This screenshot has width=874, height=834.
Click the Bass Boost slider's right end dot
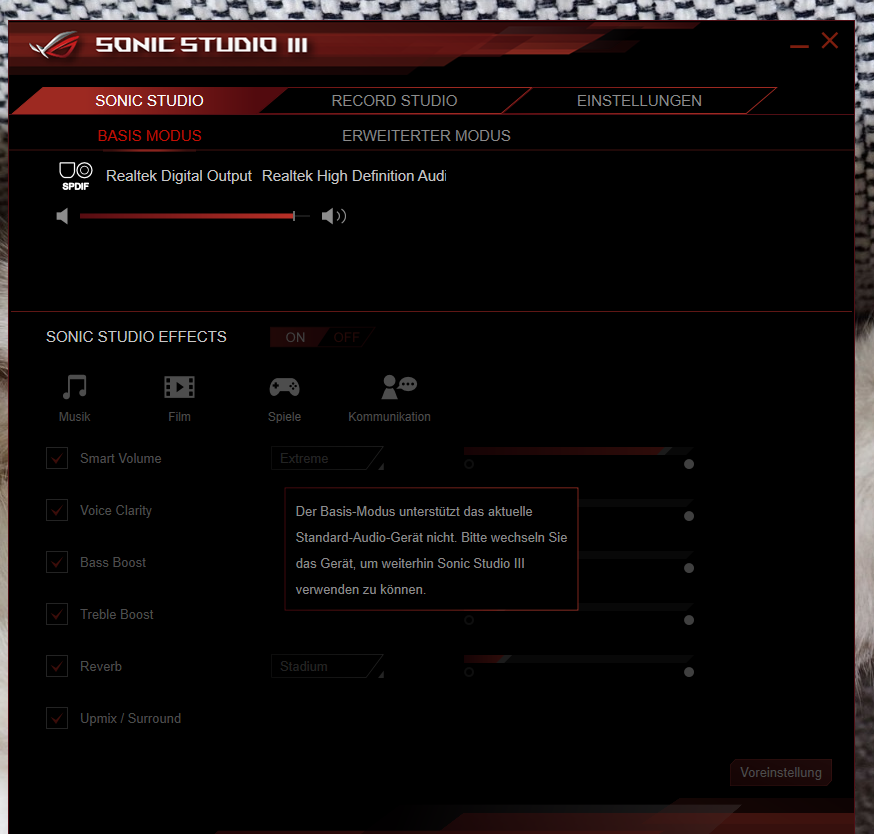point(689,568)
